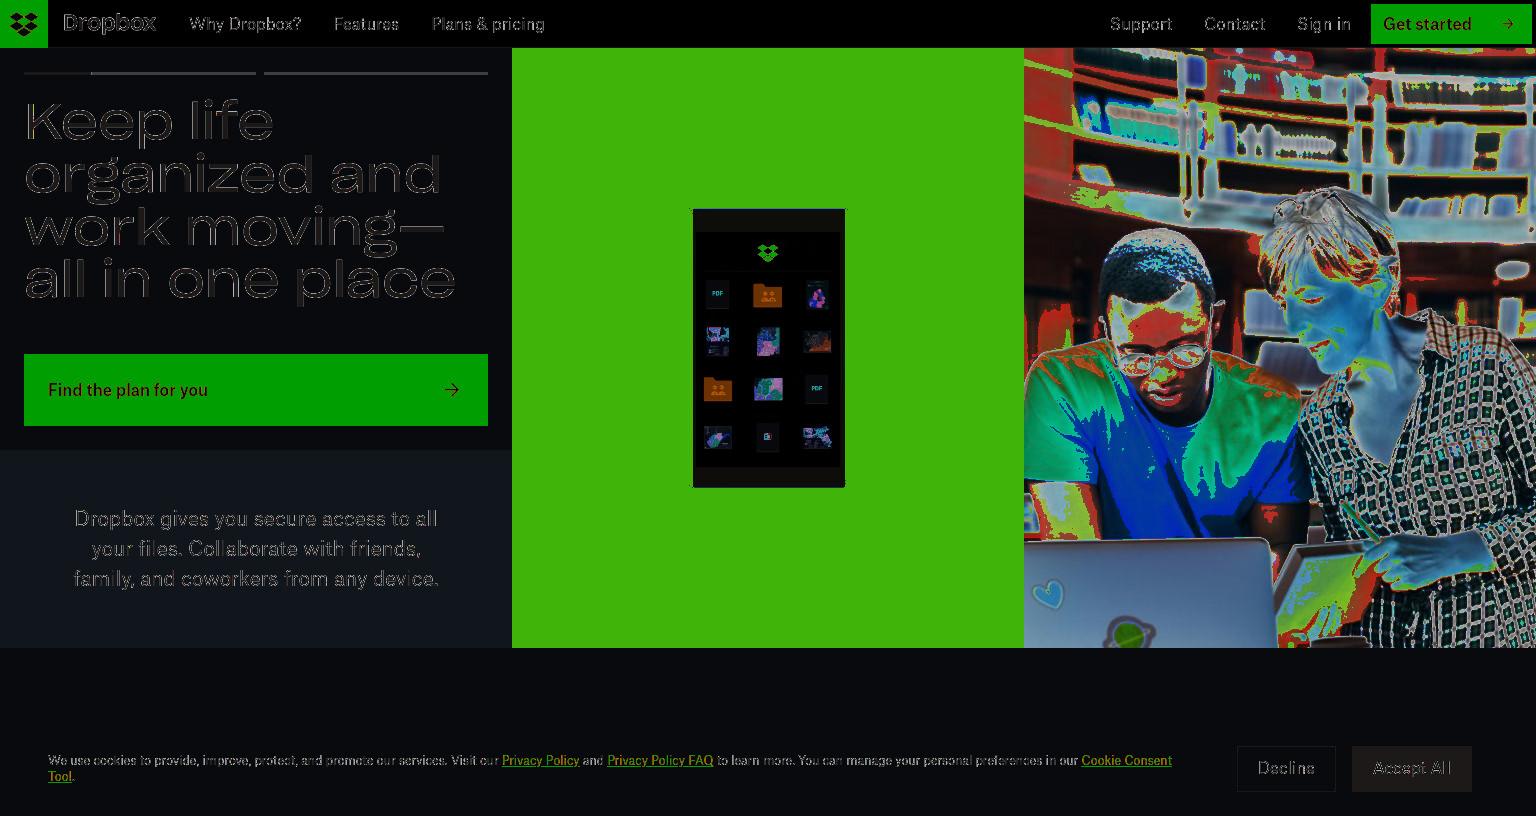Screen dimensions: 1536x816
Task: Open the Support link
Action: tap(1141, 24)
